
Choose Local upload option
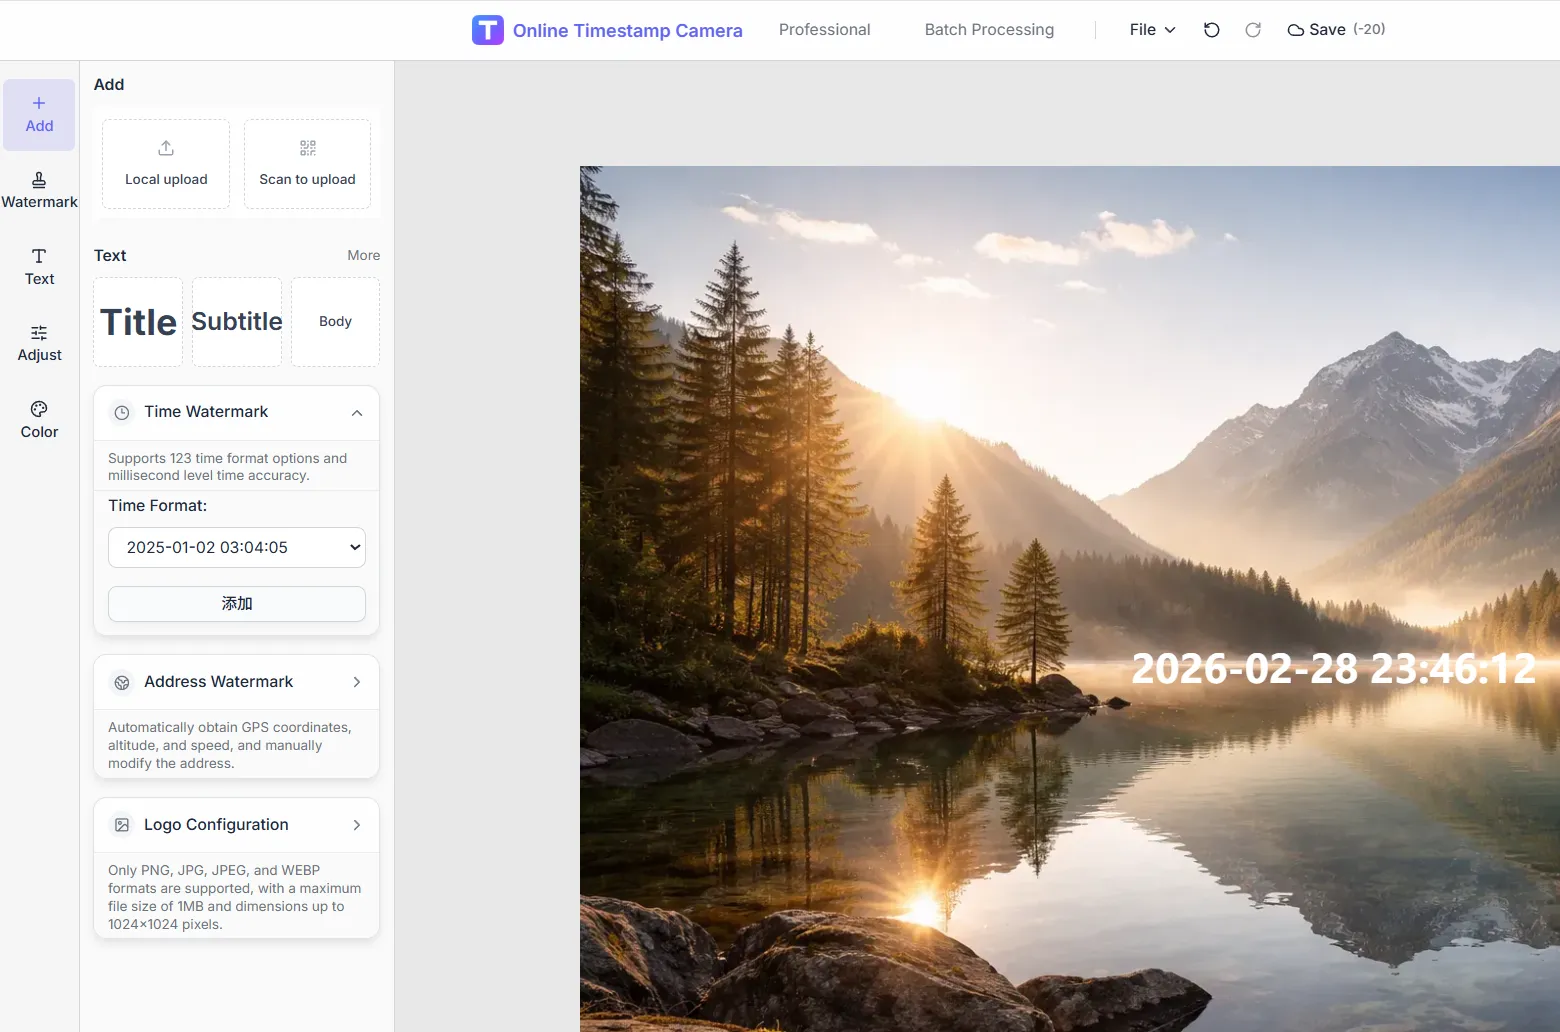(x=166, y=164)
